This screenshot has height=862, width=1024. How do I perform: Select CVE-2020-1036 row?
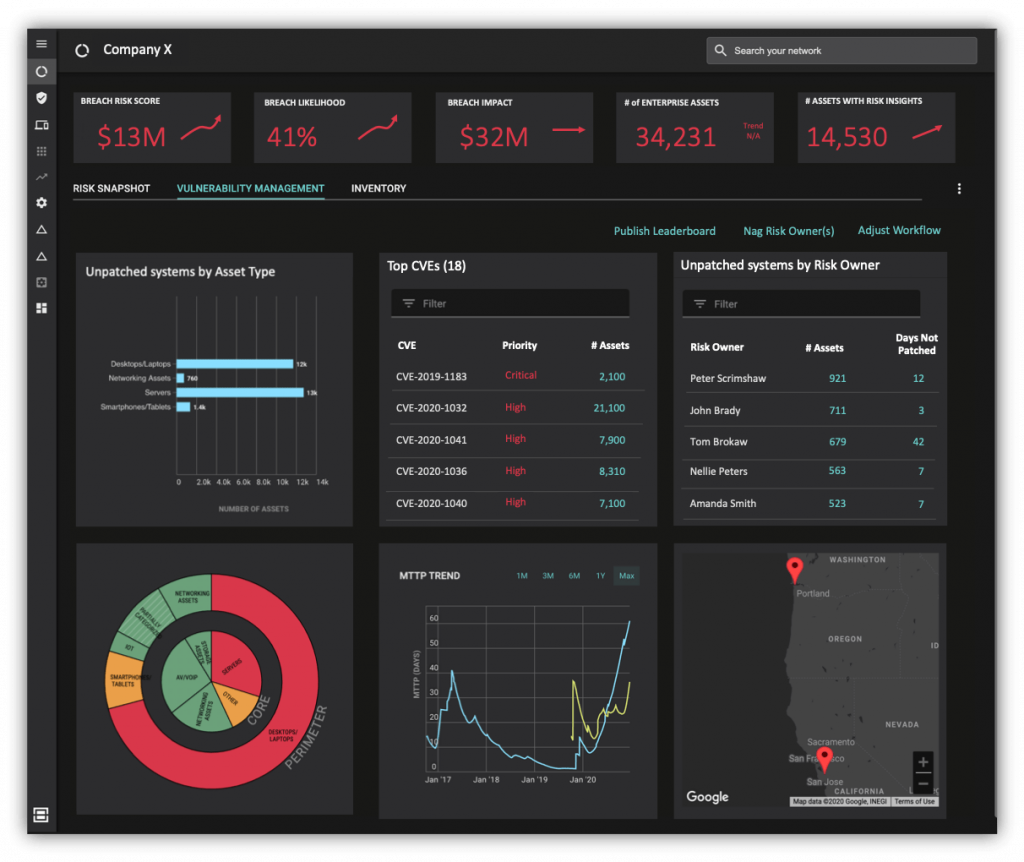514,471
